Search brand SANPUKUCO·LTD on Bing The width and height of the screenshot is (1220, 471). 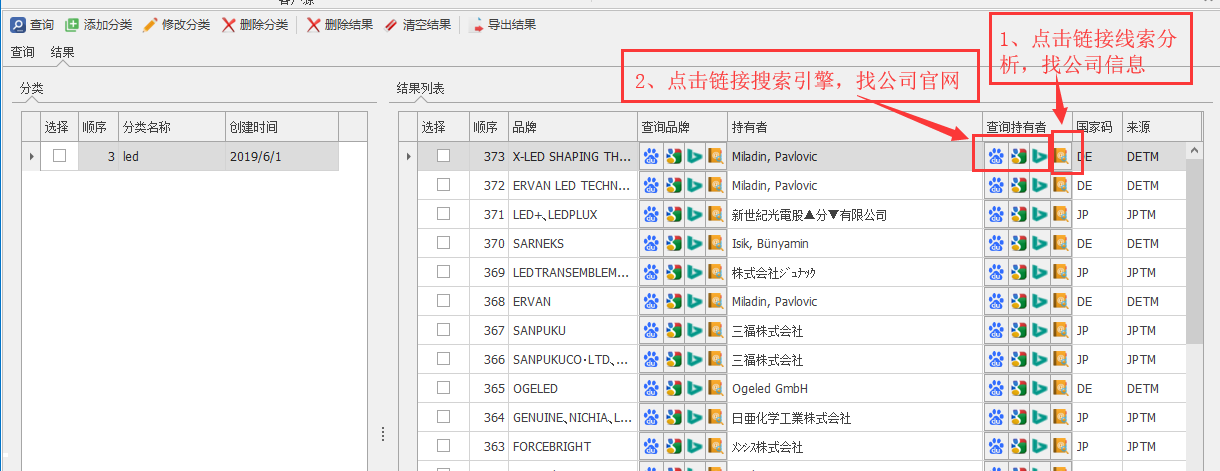pos(695,359)
